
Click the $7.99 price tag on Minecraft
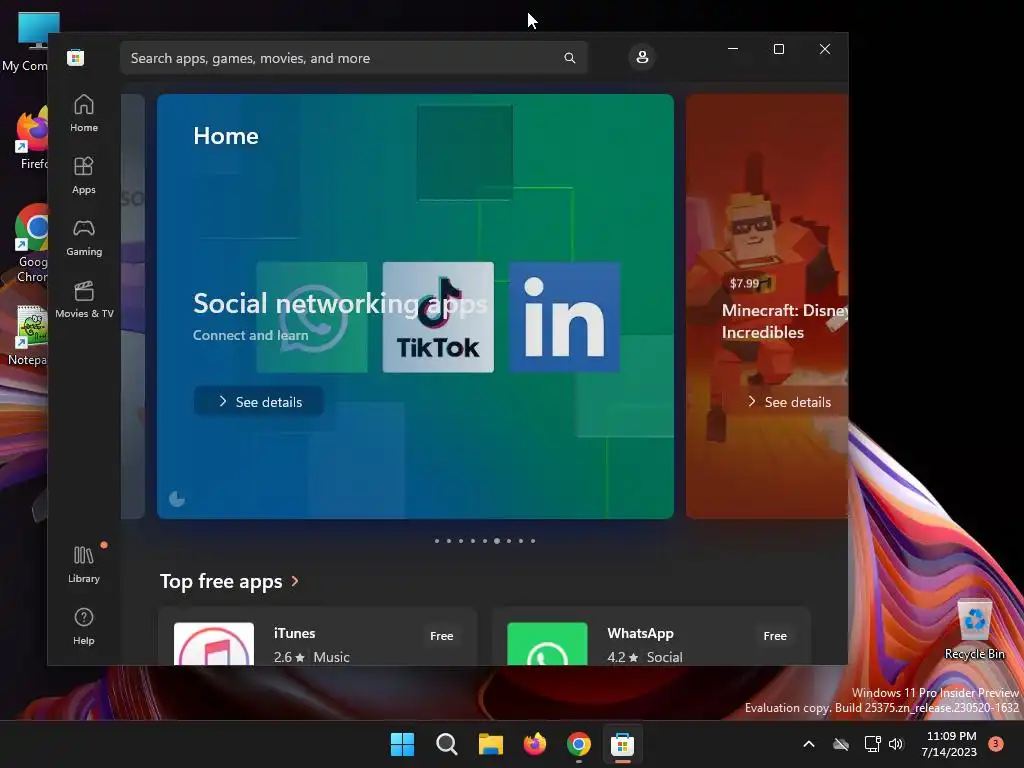[744, 283]
